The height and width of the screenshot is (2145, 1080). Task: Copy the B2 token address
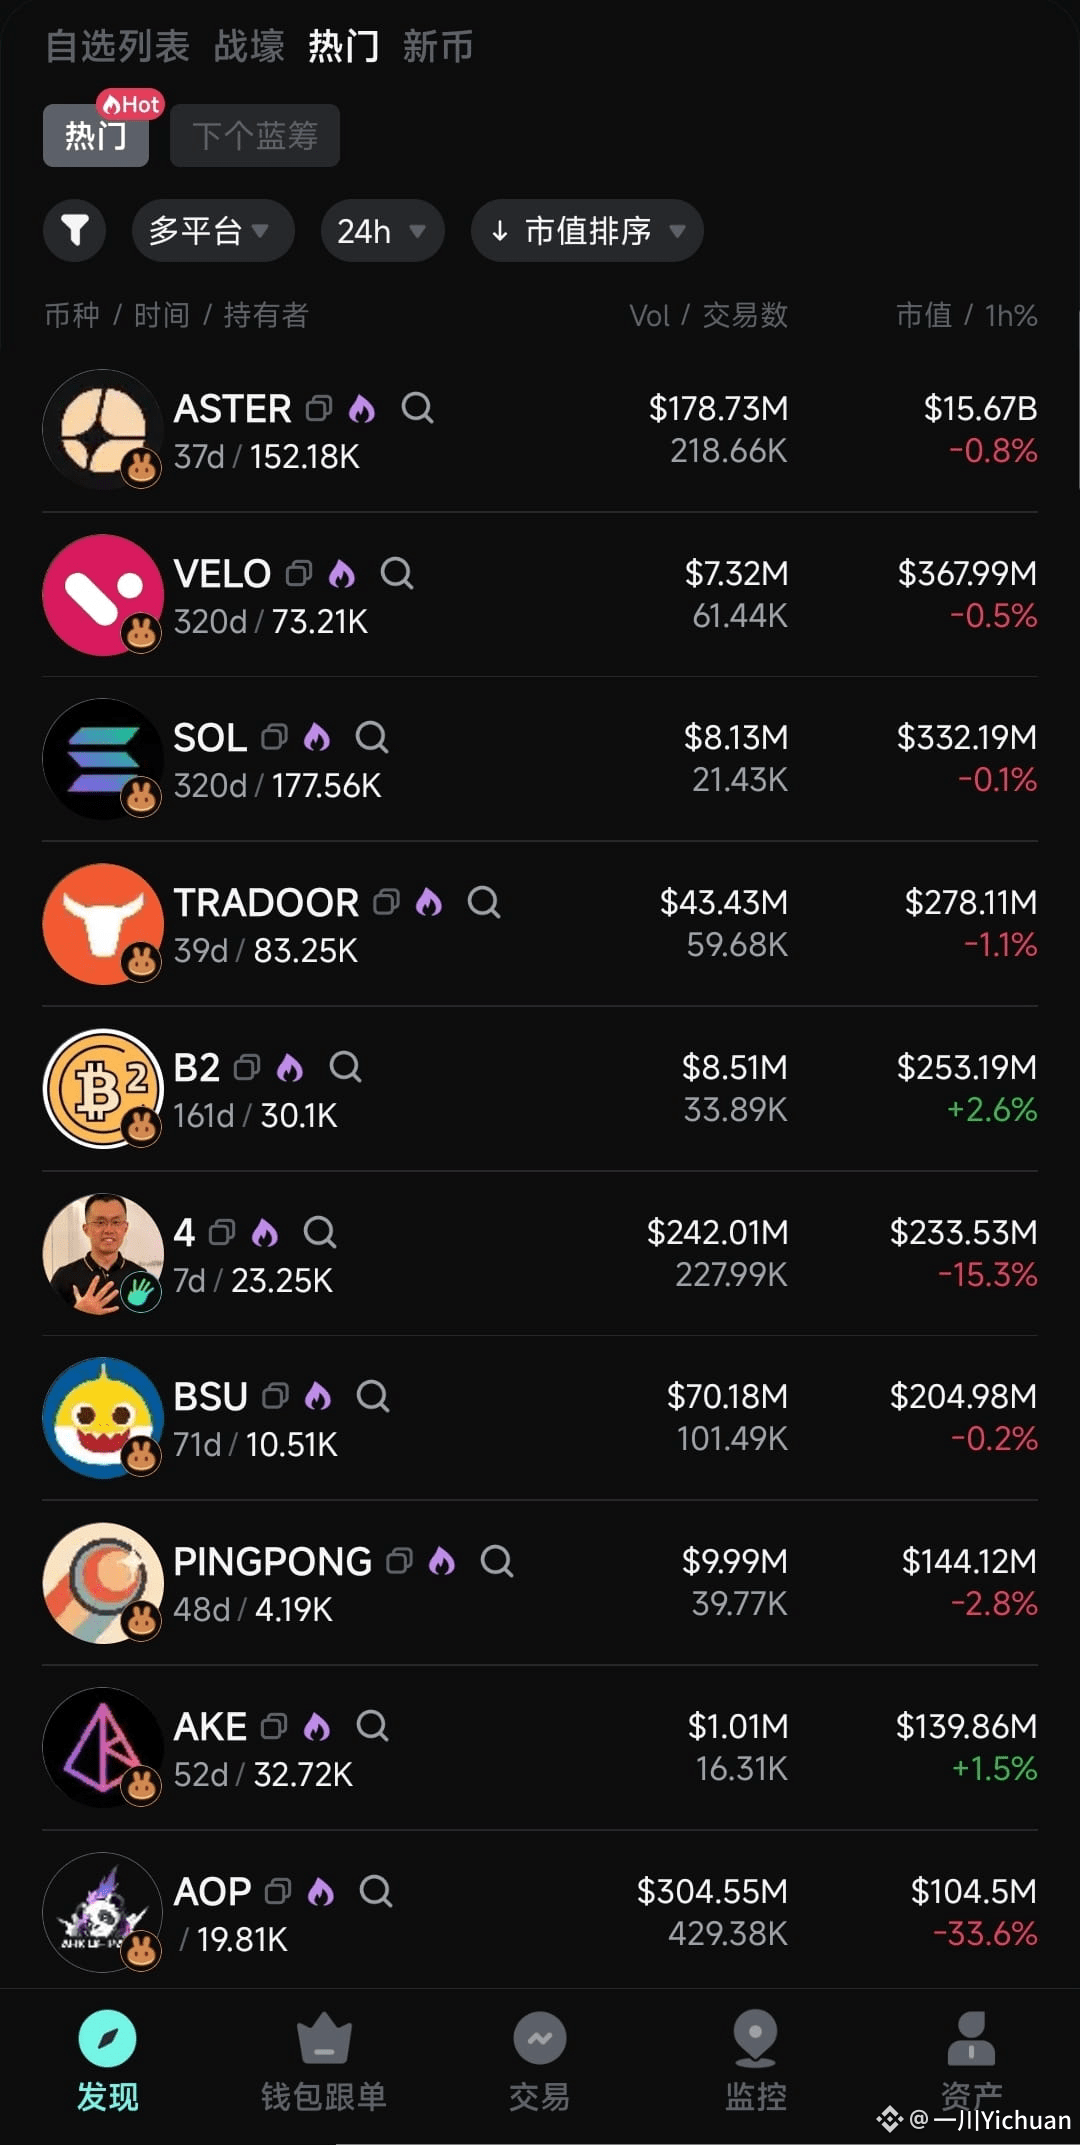click(247, 1067)
